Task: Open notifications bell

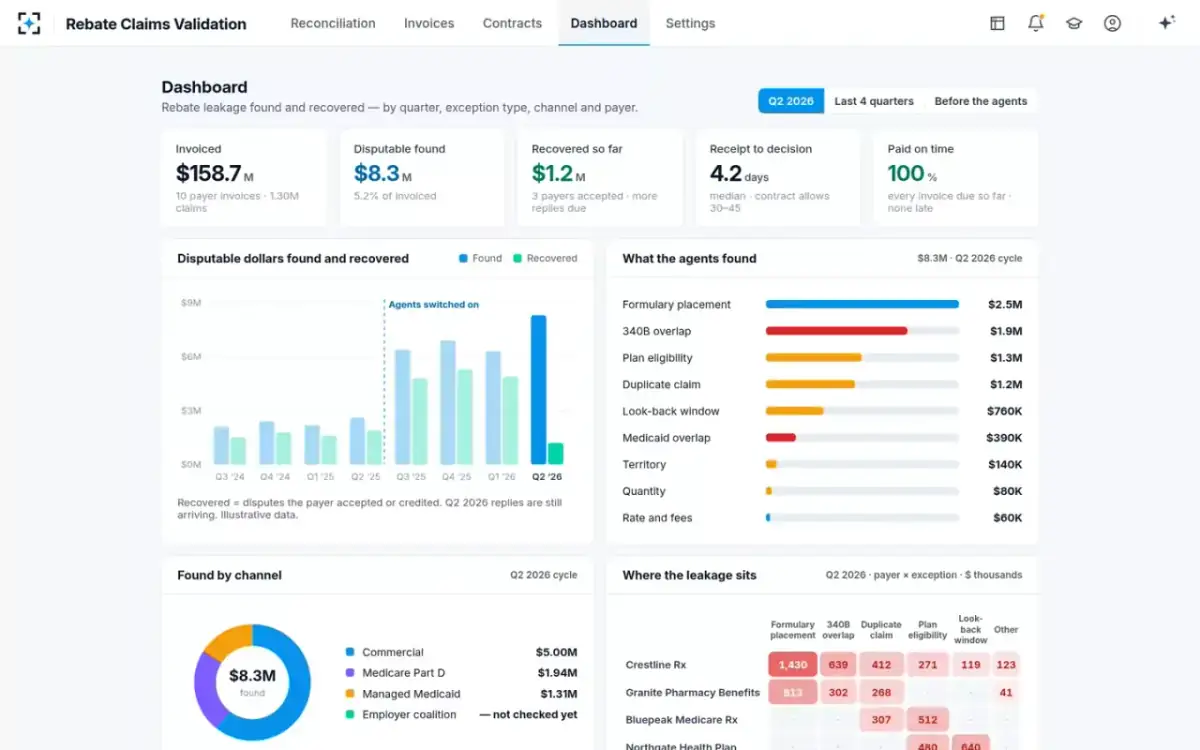Action: pyautogui.click(x=1035, y=23)
